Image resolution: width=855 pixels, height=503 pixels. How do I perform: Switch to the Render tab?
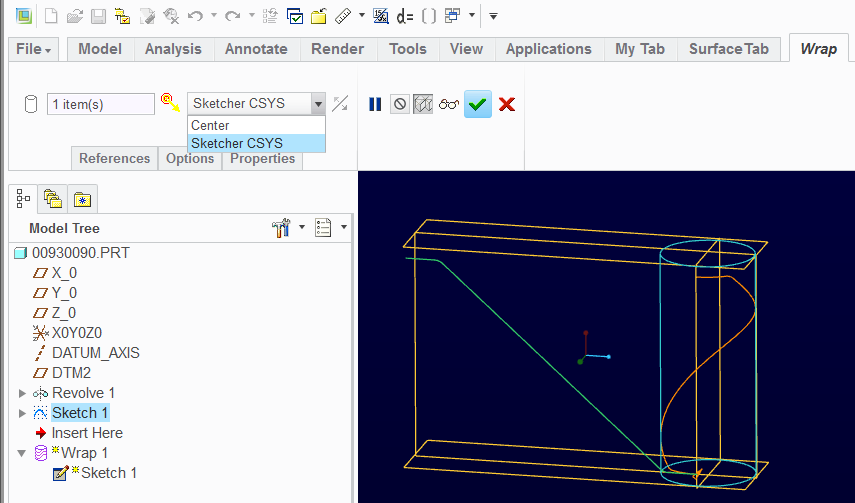[x=338, y=49]
